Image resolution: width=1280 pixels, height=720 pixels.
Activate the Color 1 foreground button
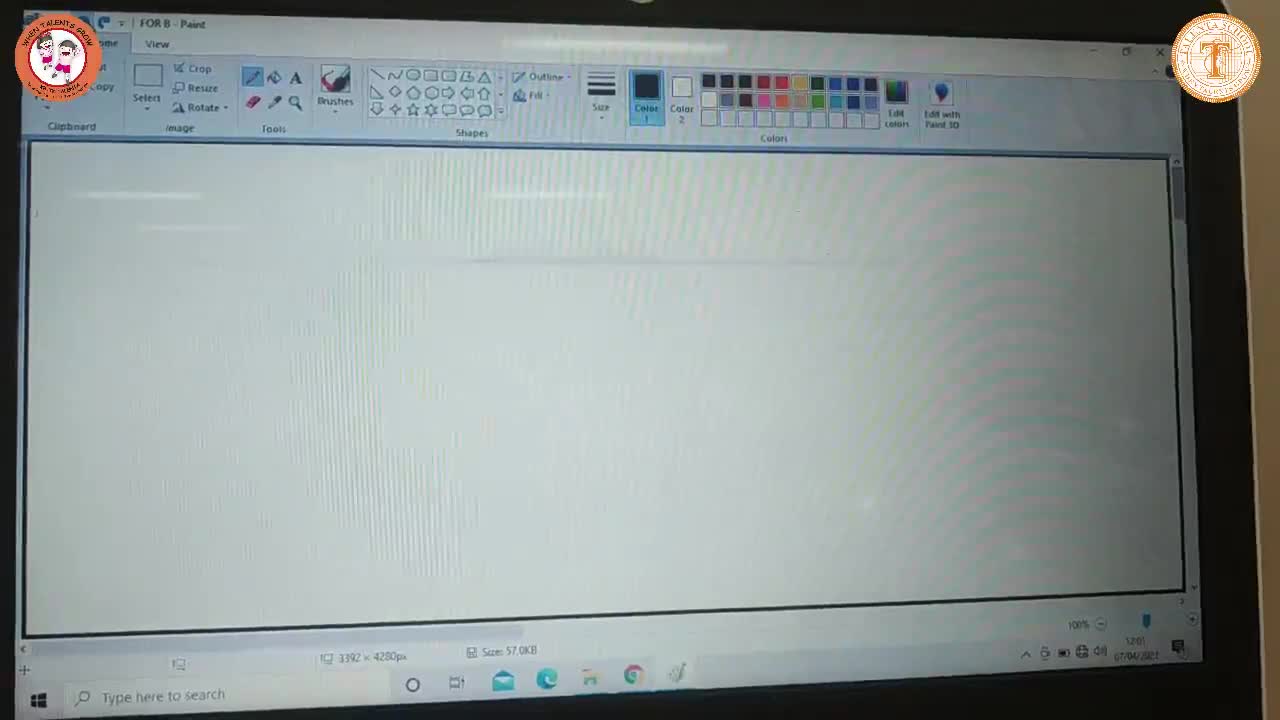click(x=646, y=97)
